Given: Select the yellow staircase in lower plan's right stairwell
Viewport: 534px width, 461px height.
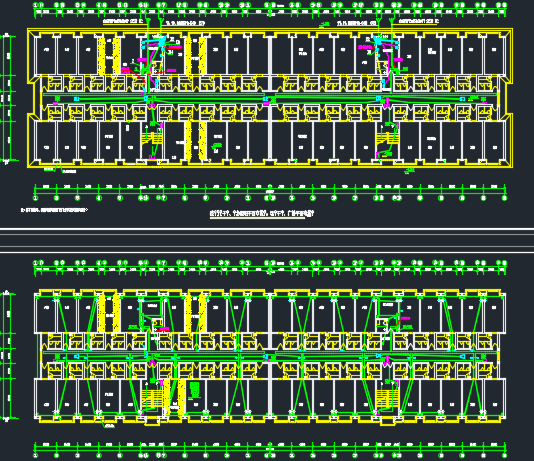Looking at the screenshot, I should pos(387,398).
